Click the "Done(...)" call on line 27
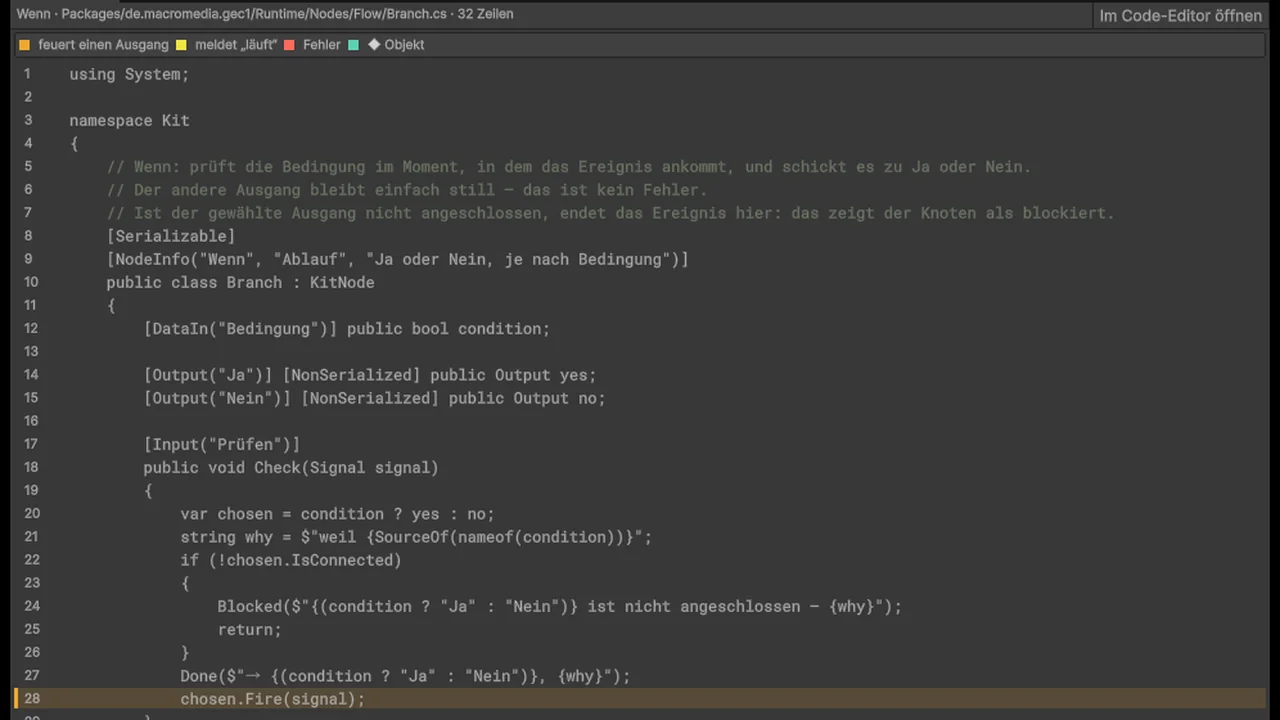The width and height of the screenshot is (1280, 720). (406, 676)
